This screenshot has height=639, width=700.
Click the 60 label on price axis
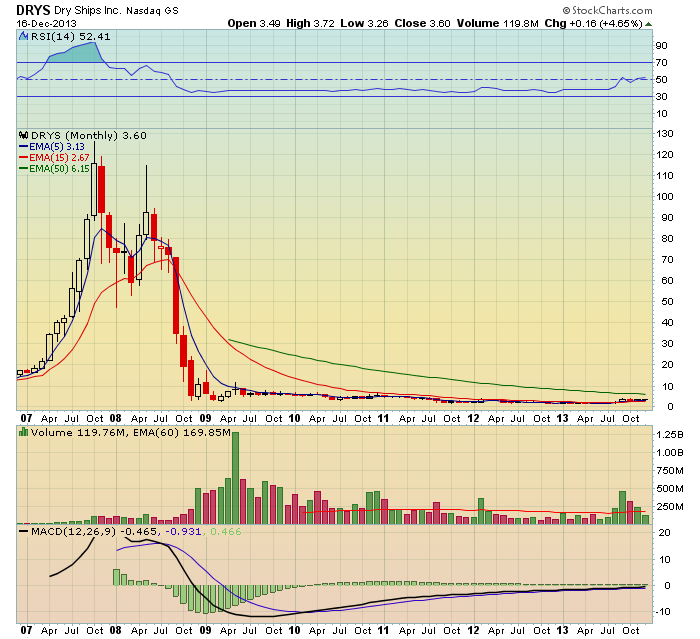(x=667, y=280)
